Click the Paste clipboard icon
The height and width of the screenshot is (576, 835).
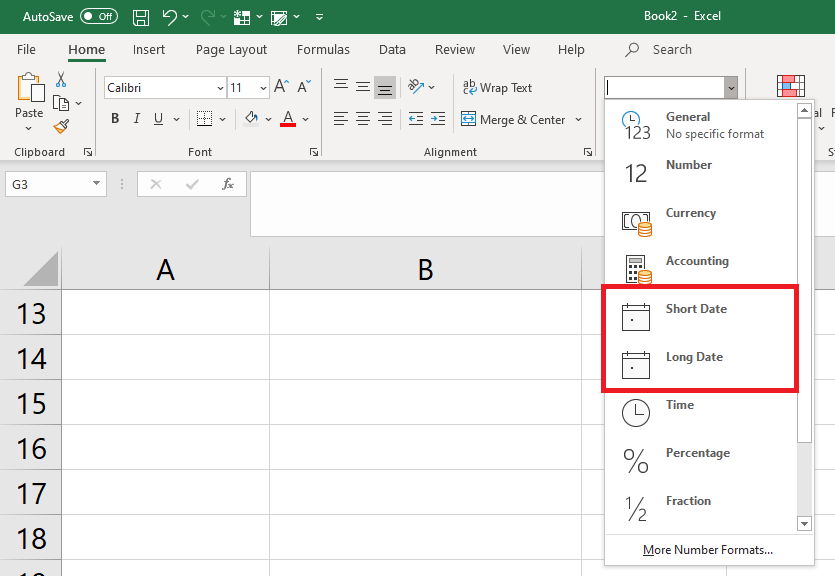pos(30,87)
